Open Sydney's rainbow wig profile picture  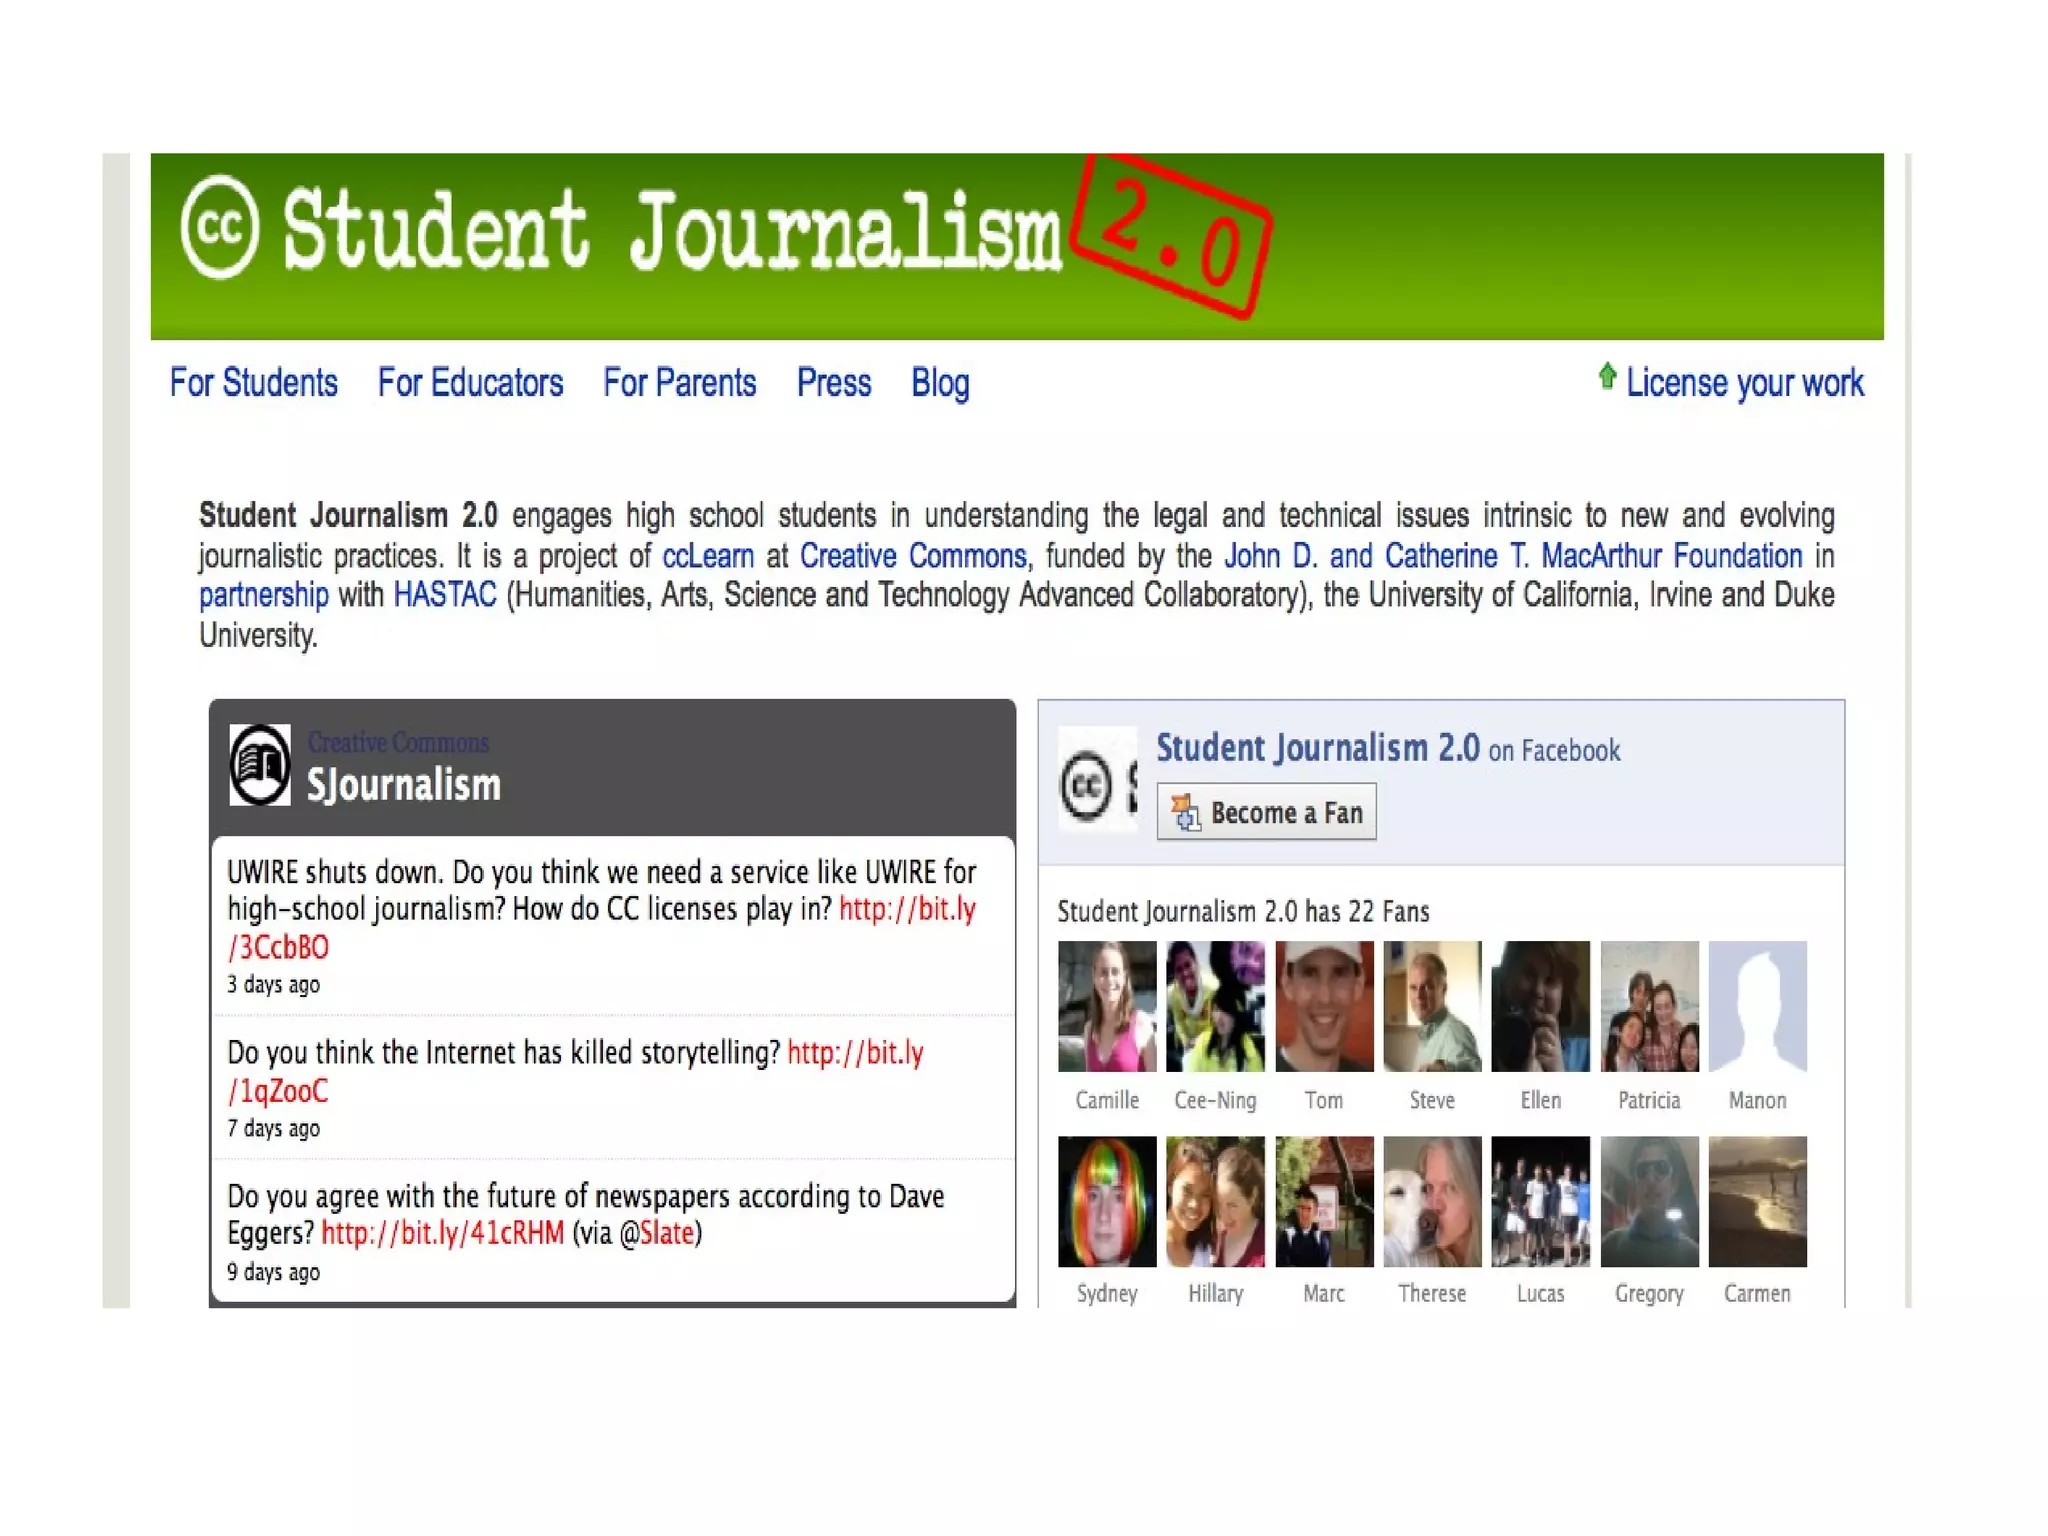click(1107, 1201)
